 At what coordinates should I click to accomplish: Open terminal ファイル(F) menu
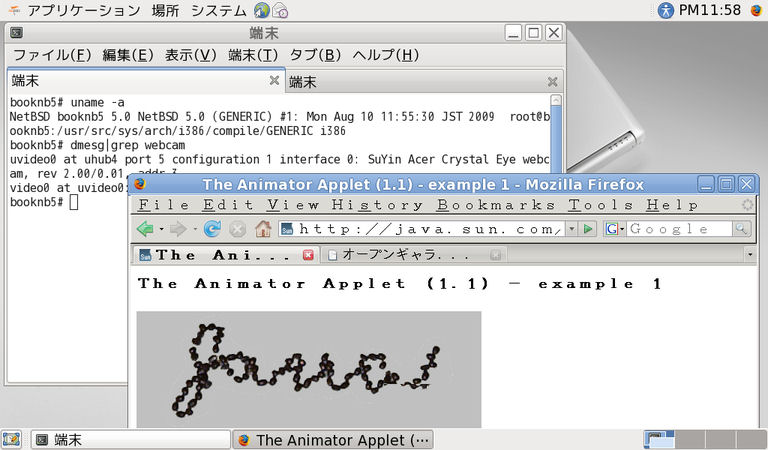point(52,55)
